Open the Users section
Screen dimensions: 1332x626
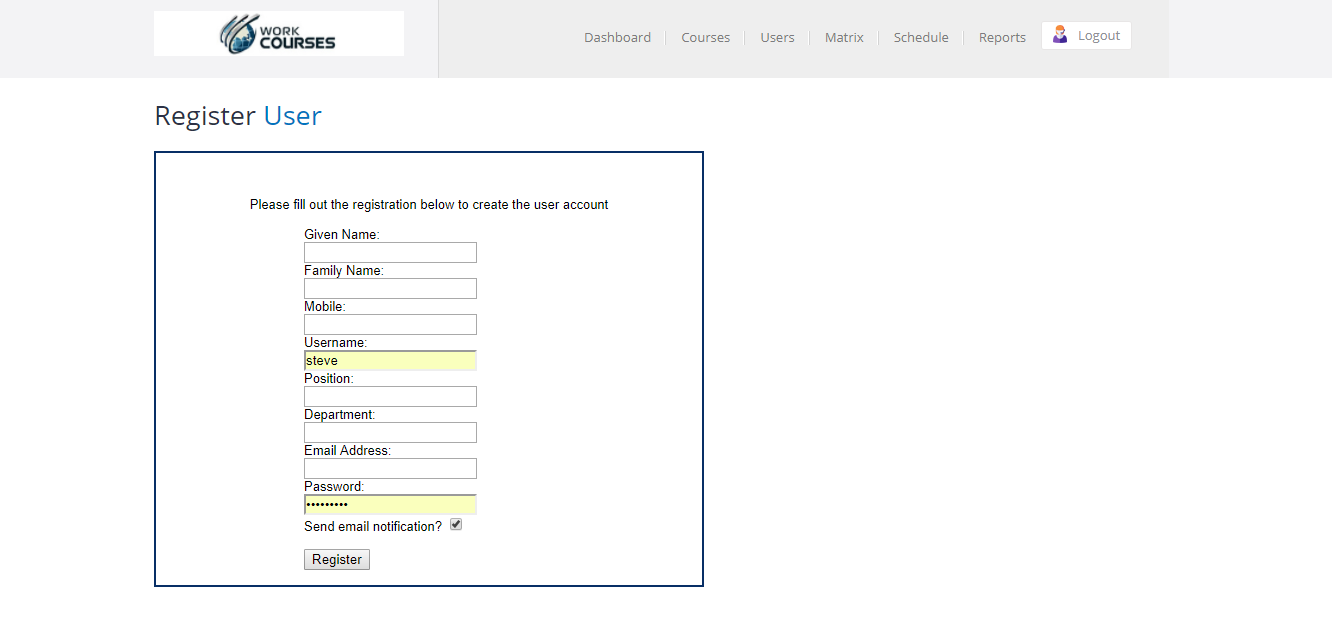point(777,38)
